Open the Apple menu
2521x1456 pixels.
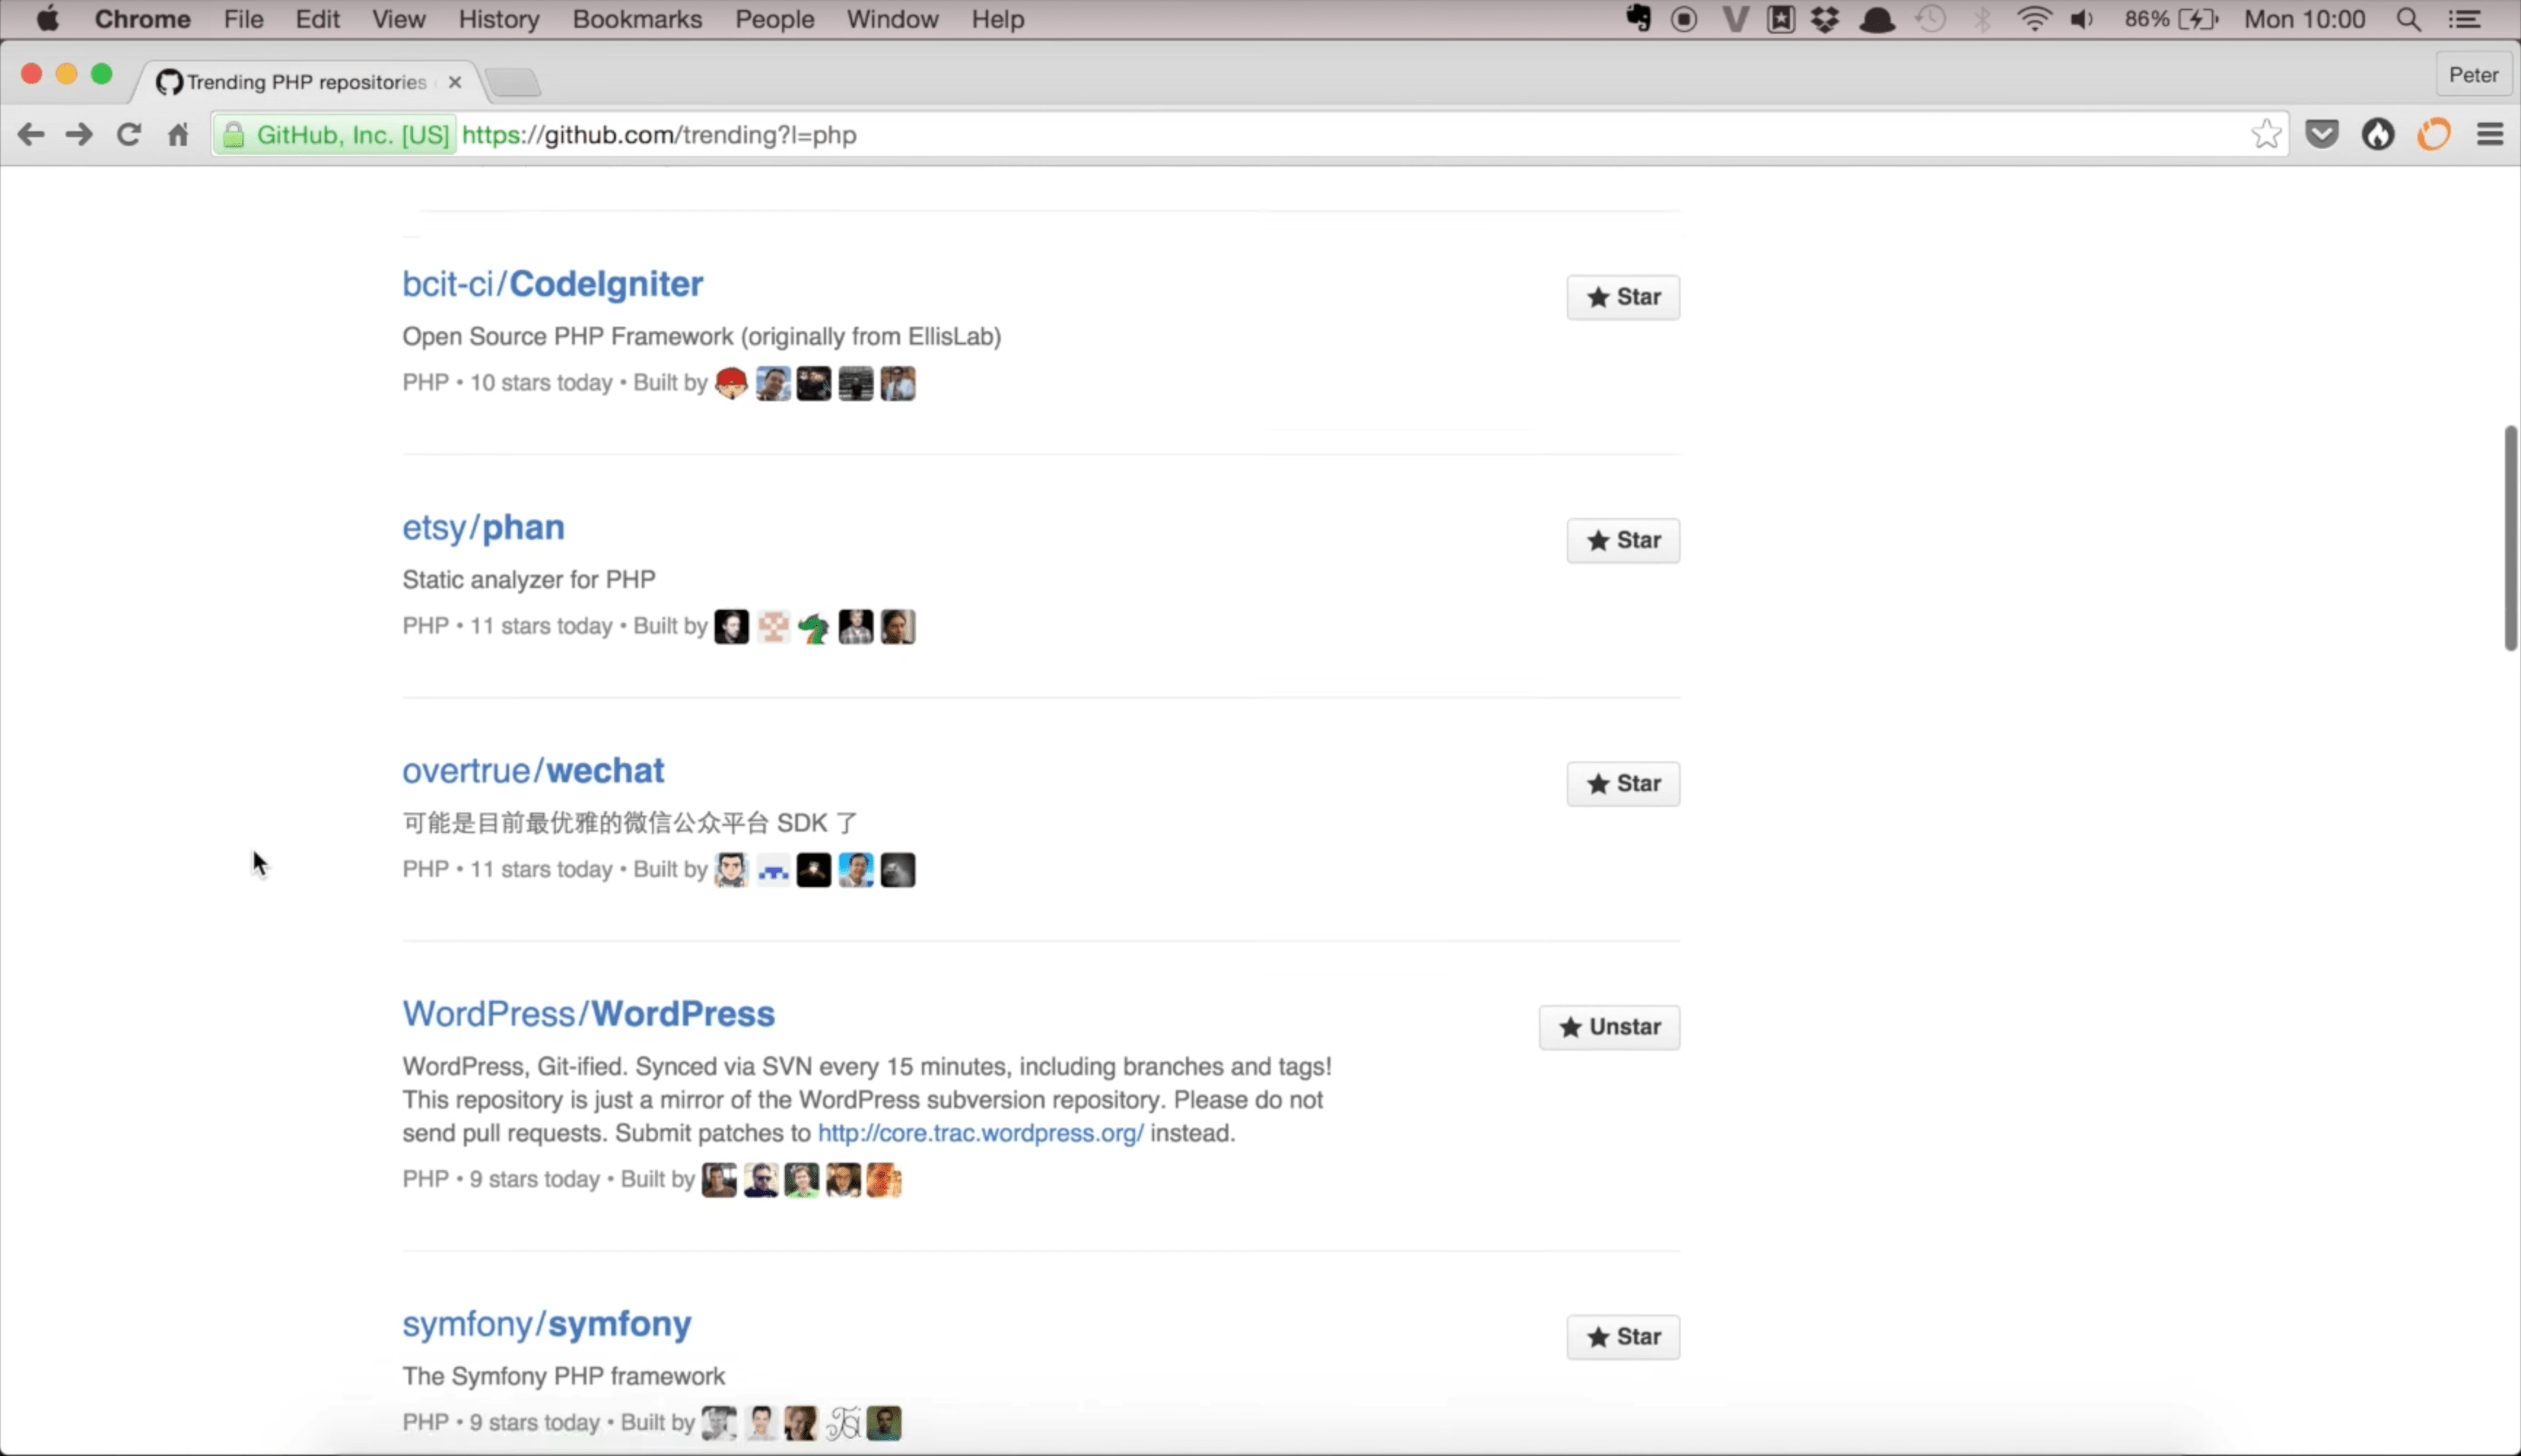point(47,19)
